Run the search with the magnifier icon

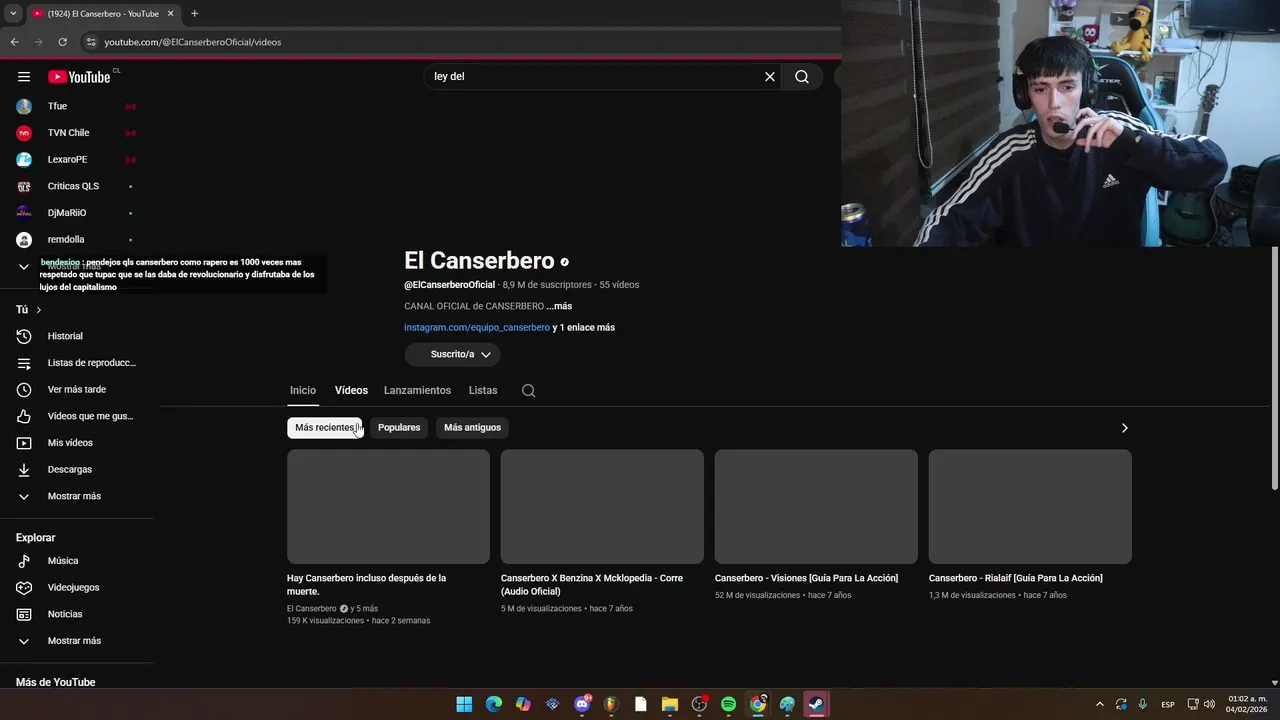pos(802,77)
